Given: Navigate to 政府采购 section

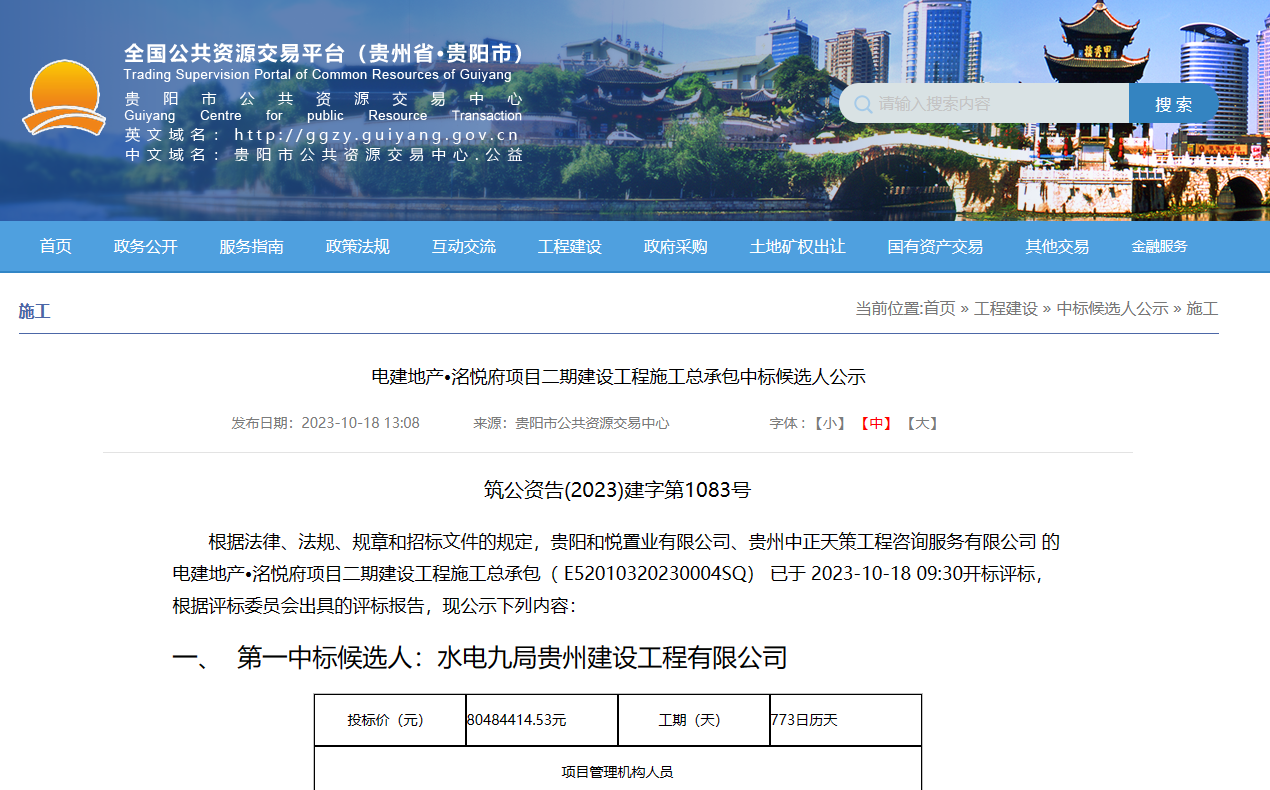Looking at the screenshot, I should pos(675,247).
